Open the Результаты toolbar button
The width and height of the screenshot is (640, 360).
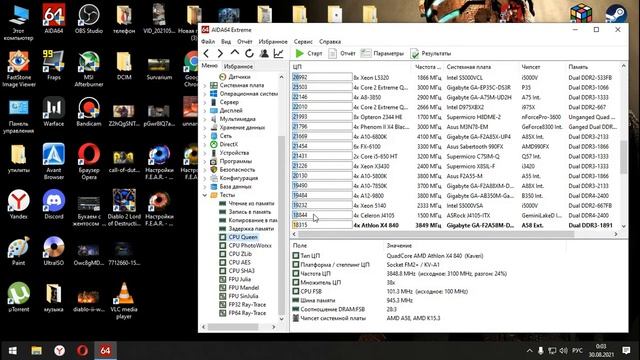431,53
